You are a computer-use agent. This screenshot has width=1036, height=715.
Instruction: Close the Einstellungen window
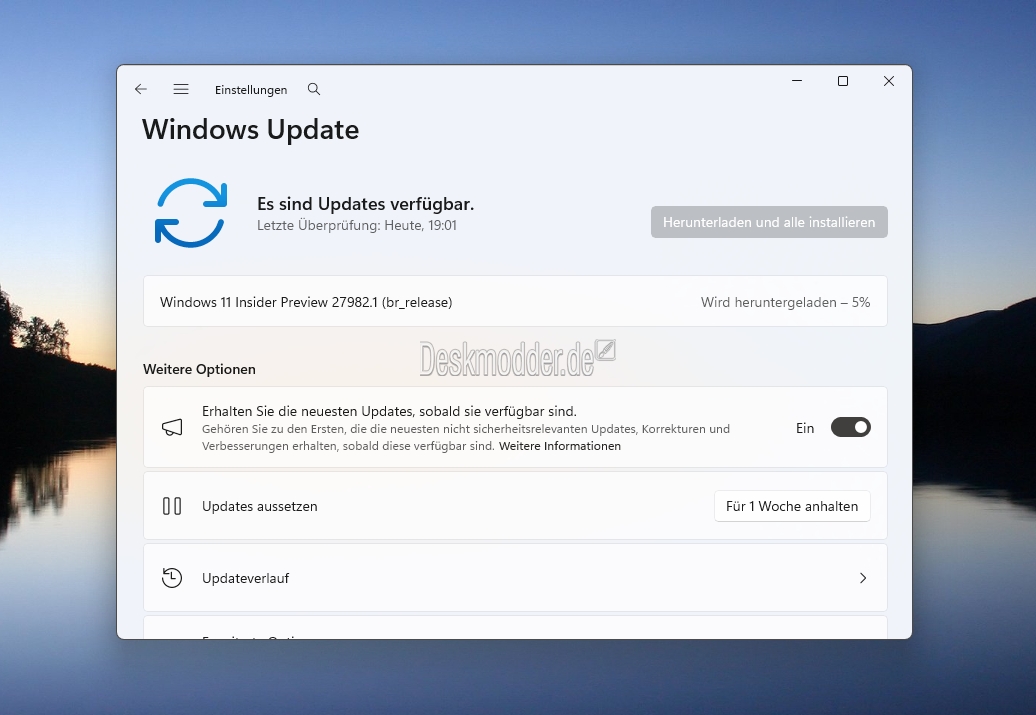point(889,81)
